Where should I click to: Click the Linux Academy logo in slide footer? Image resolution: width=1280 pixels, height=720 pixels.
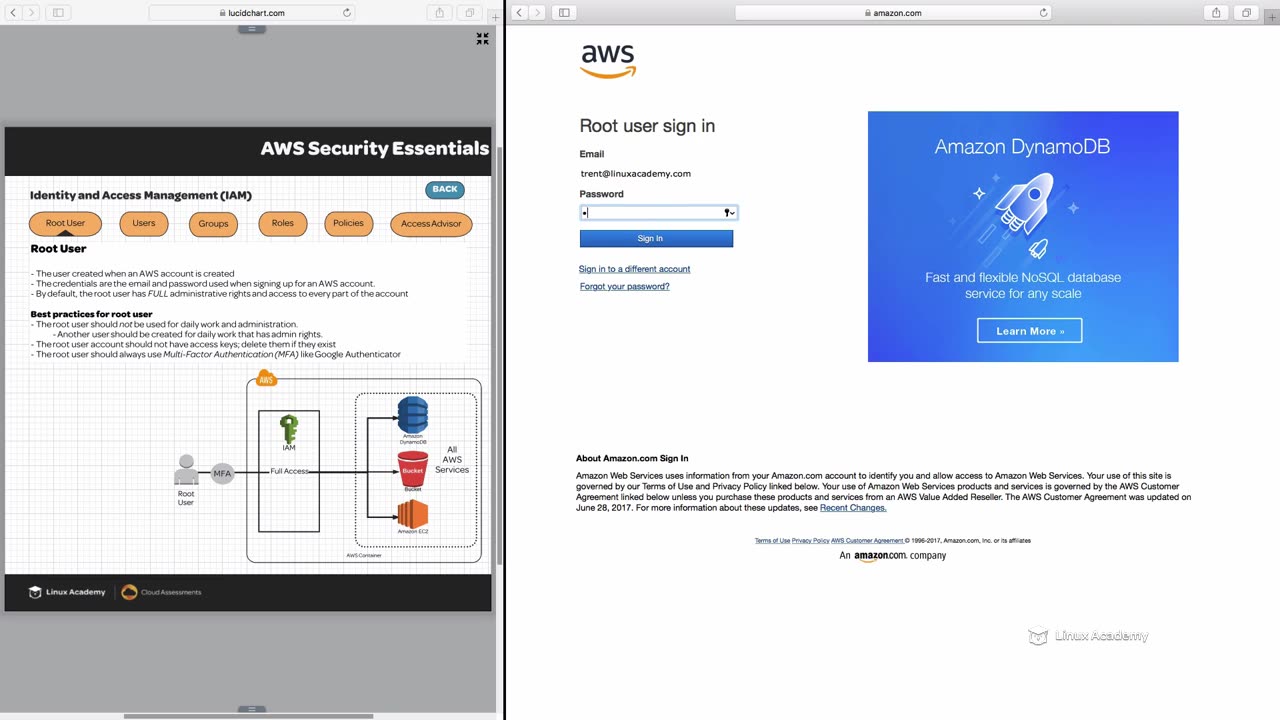tap(67, 592)
